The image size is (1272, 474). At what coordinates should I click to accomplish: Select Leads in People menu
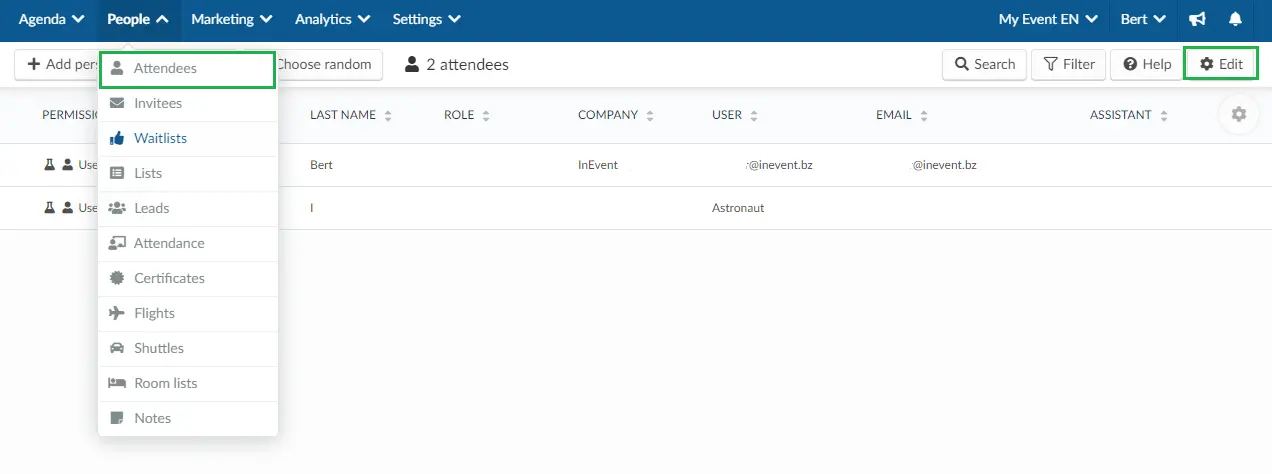point(187,209)
